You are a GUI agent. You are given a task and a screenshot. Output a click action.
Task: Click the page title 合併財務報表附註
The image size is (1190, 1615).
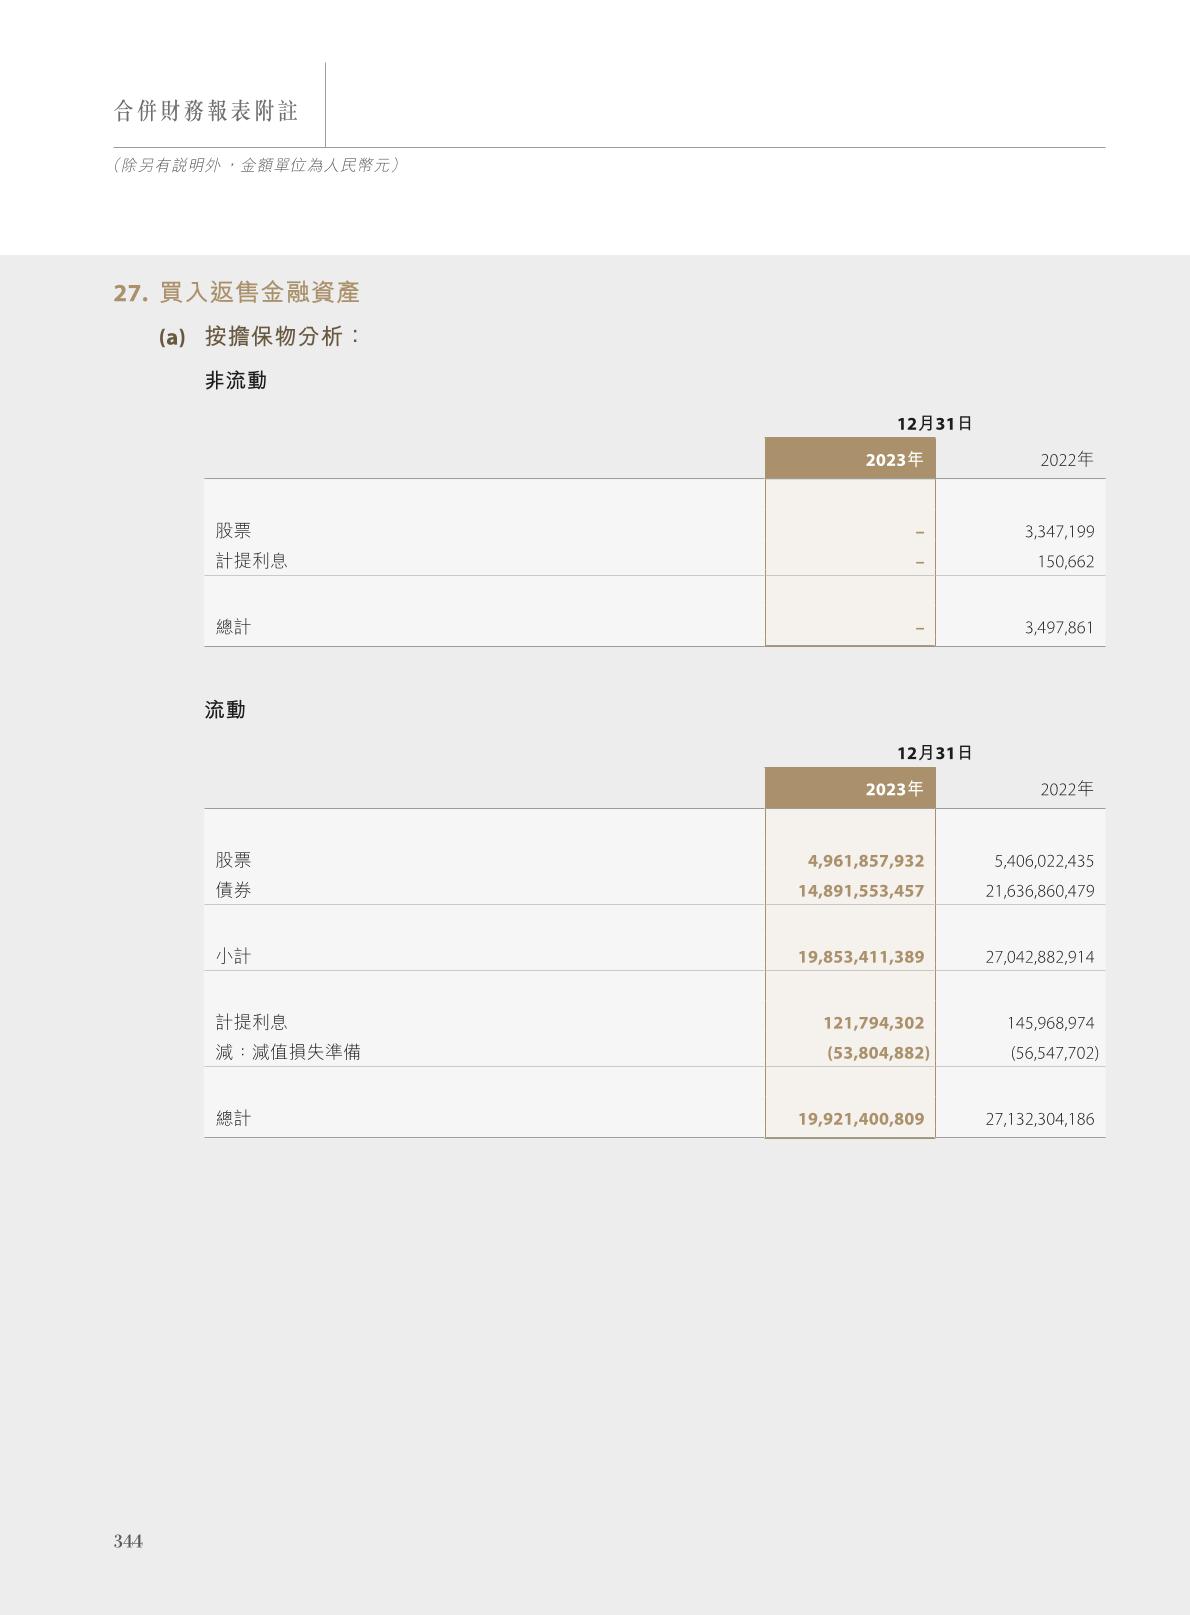pyautogui.click(x=206, y=111)
